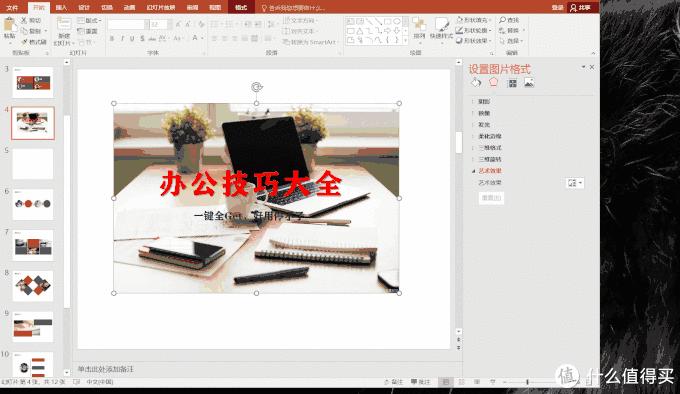Open the Format Picture pane options arrow

click(583, 67)
